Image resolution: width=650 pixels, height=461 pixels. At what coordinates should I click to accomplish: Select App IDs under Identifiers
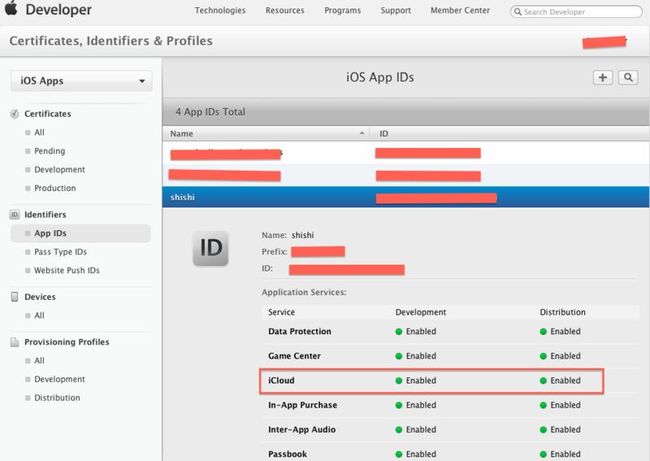pyautogui.click(x=80, y=233)
